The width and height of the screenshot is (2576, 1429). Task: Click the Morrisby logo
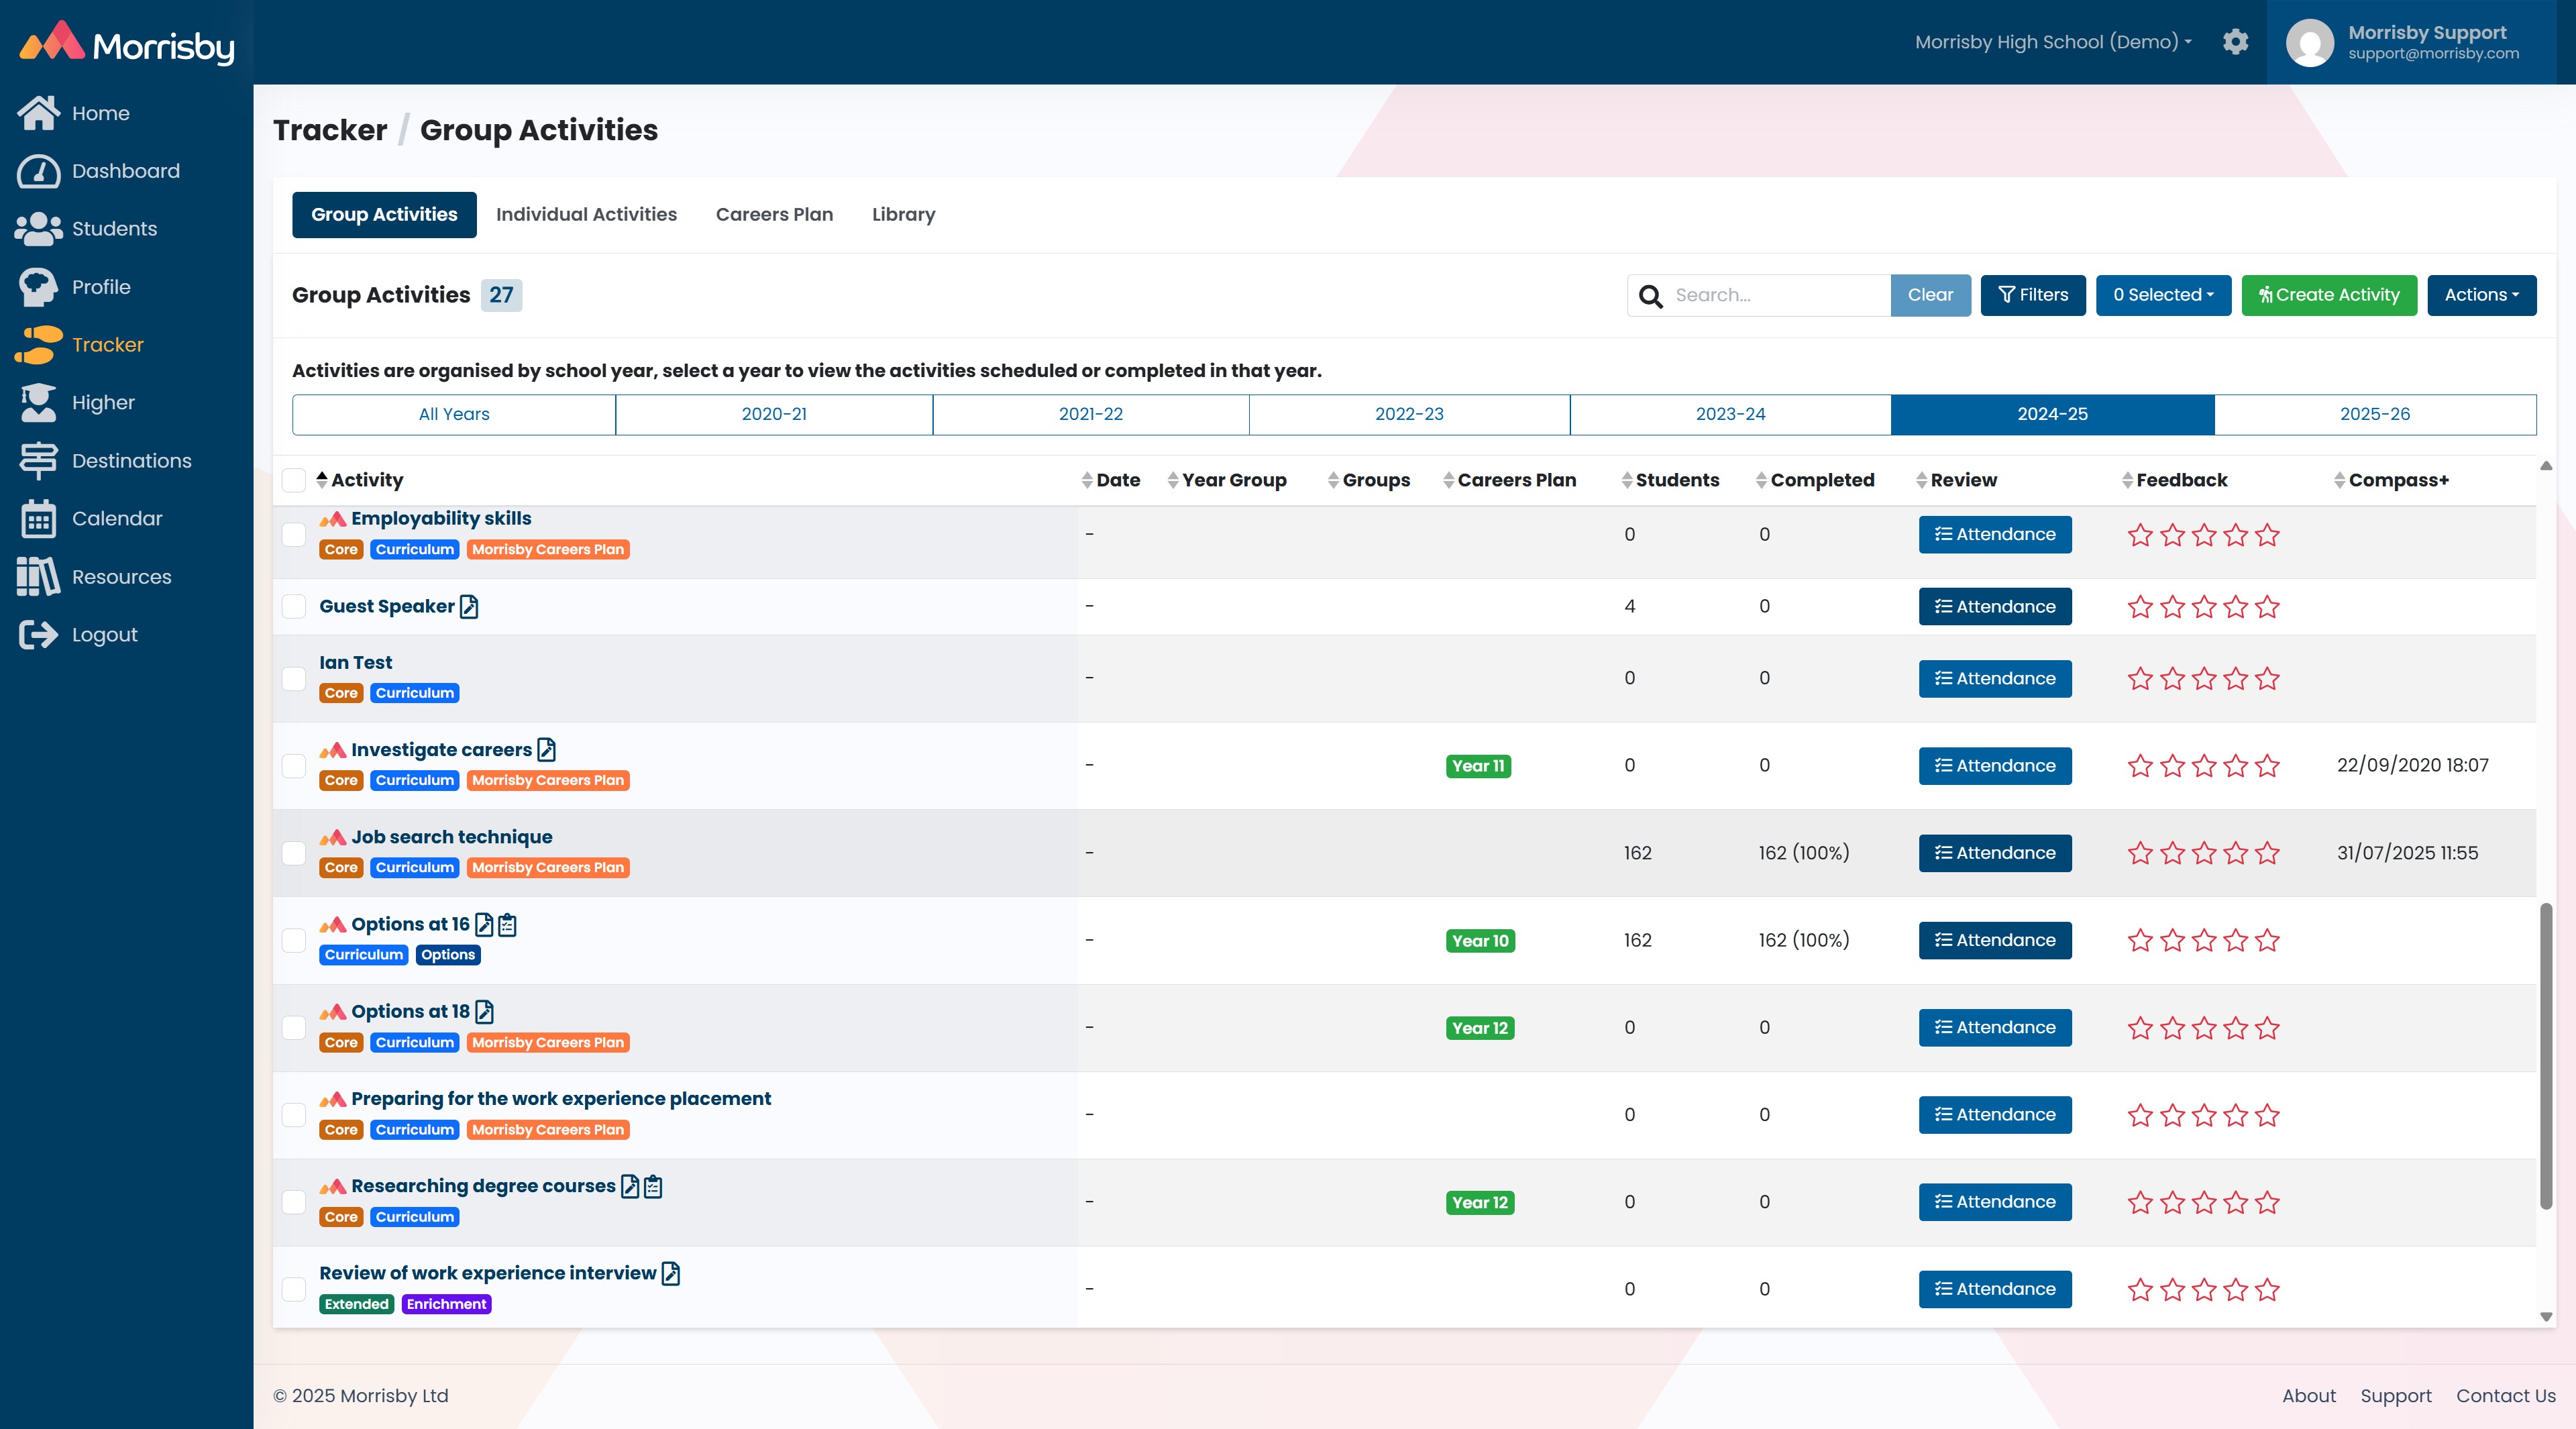click(x=127, y=44)
